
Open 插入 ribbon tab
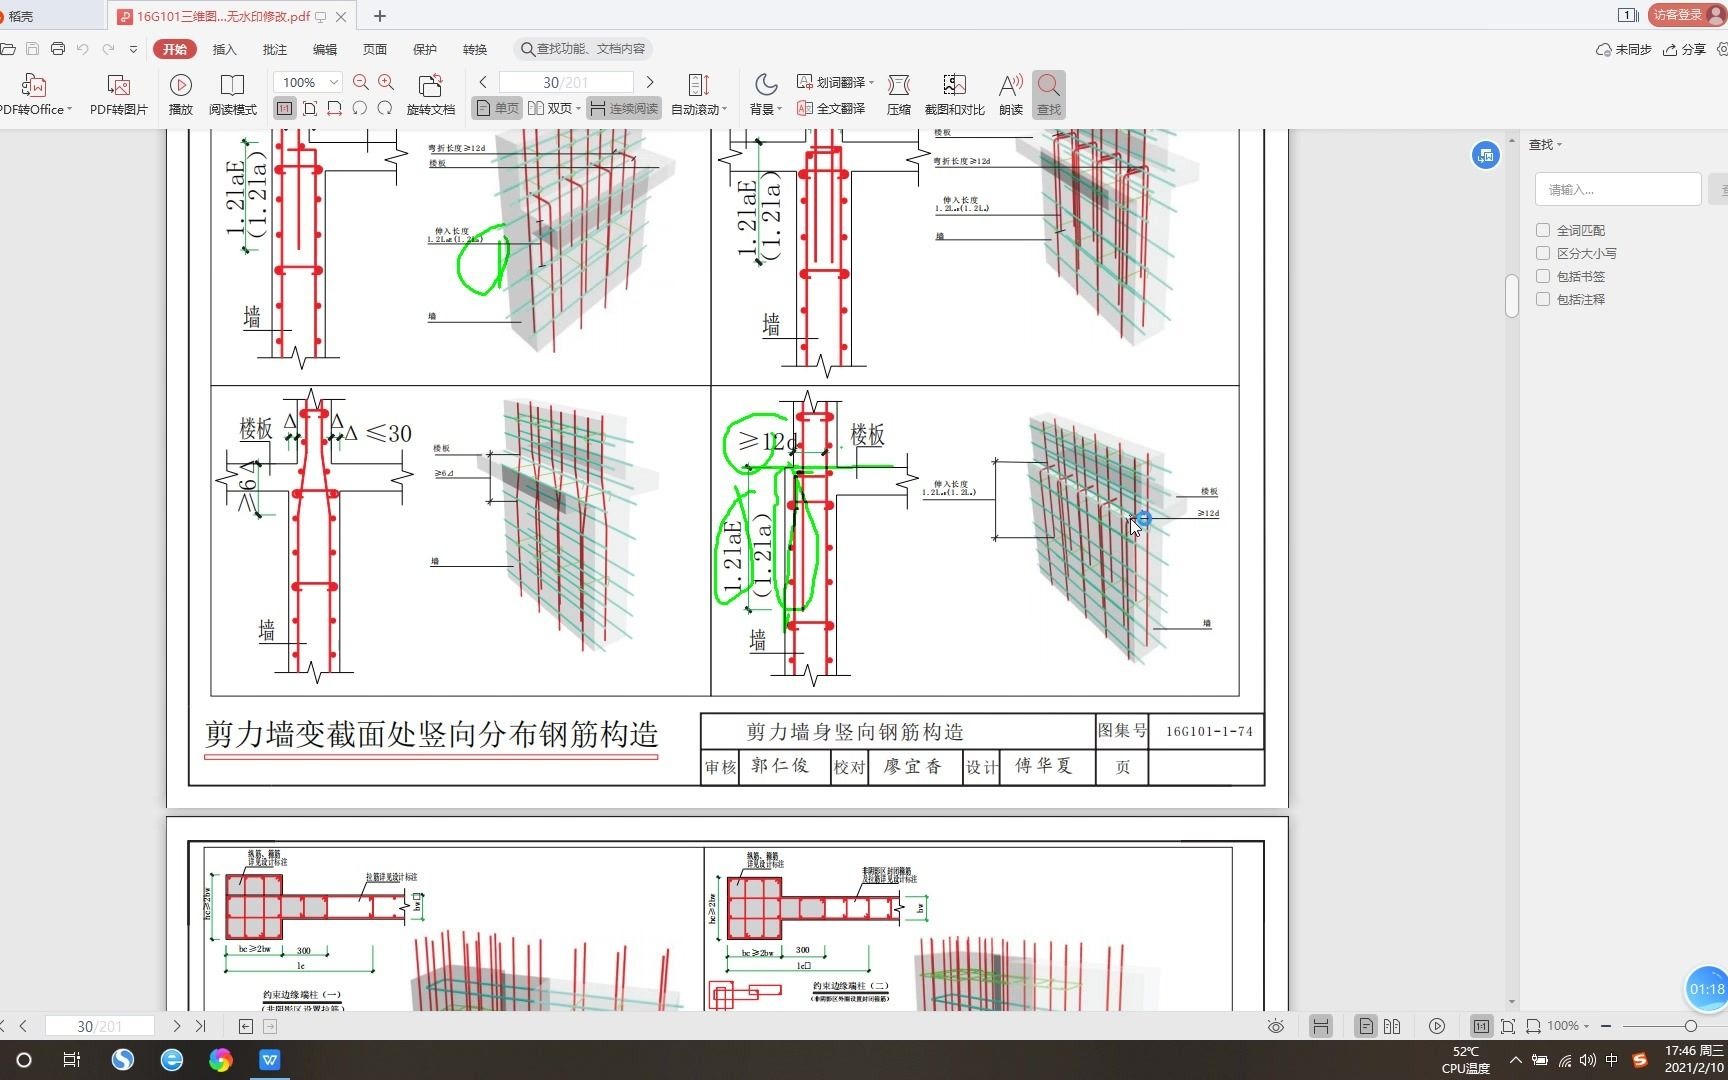pos(225,49)
